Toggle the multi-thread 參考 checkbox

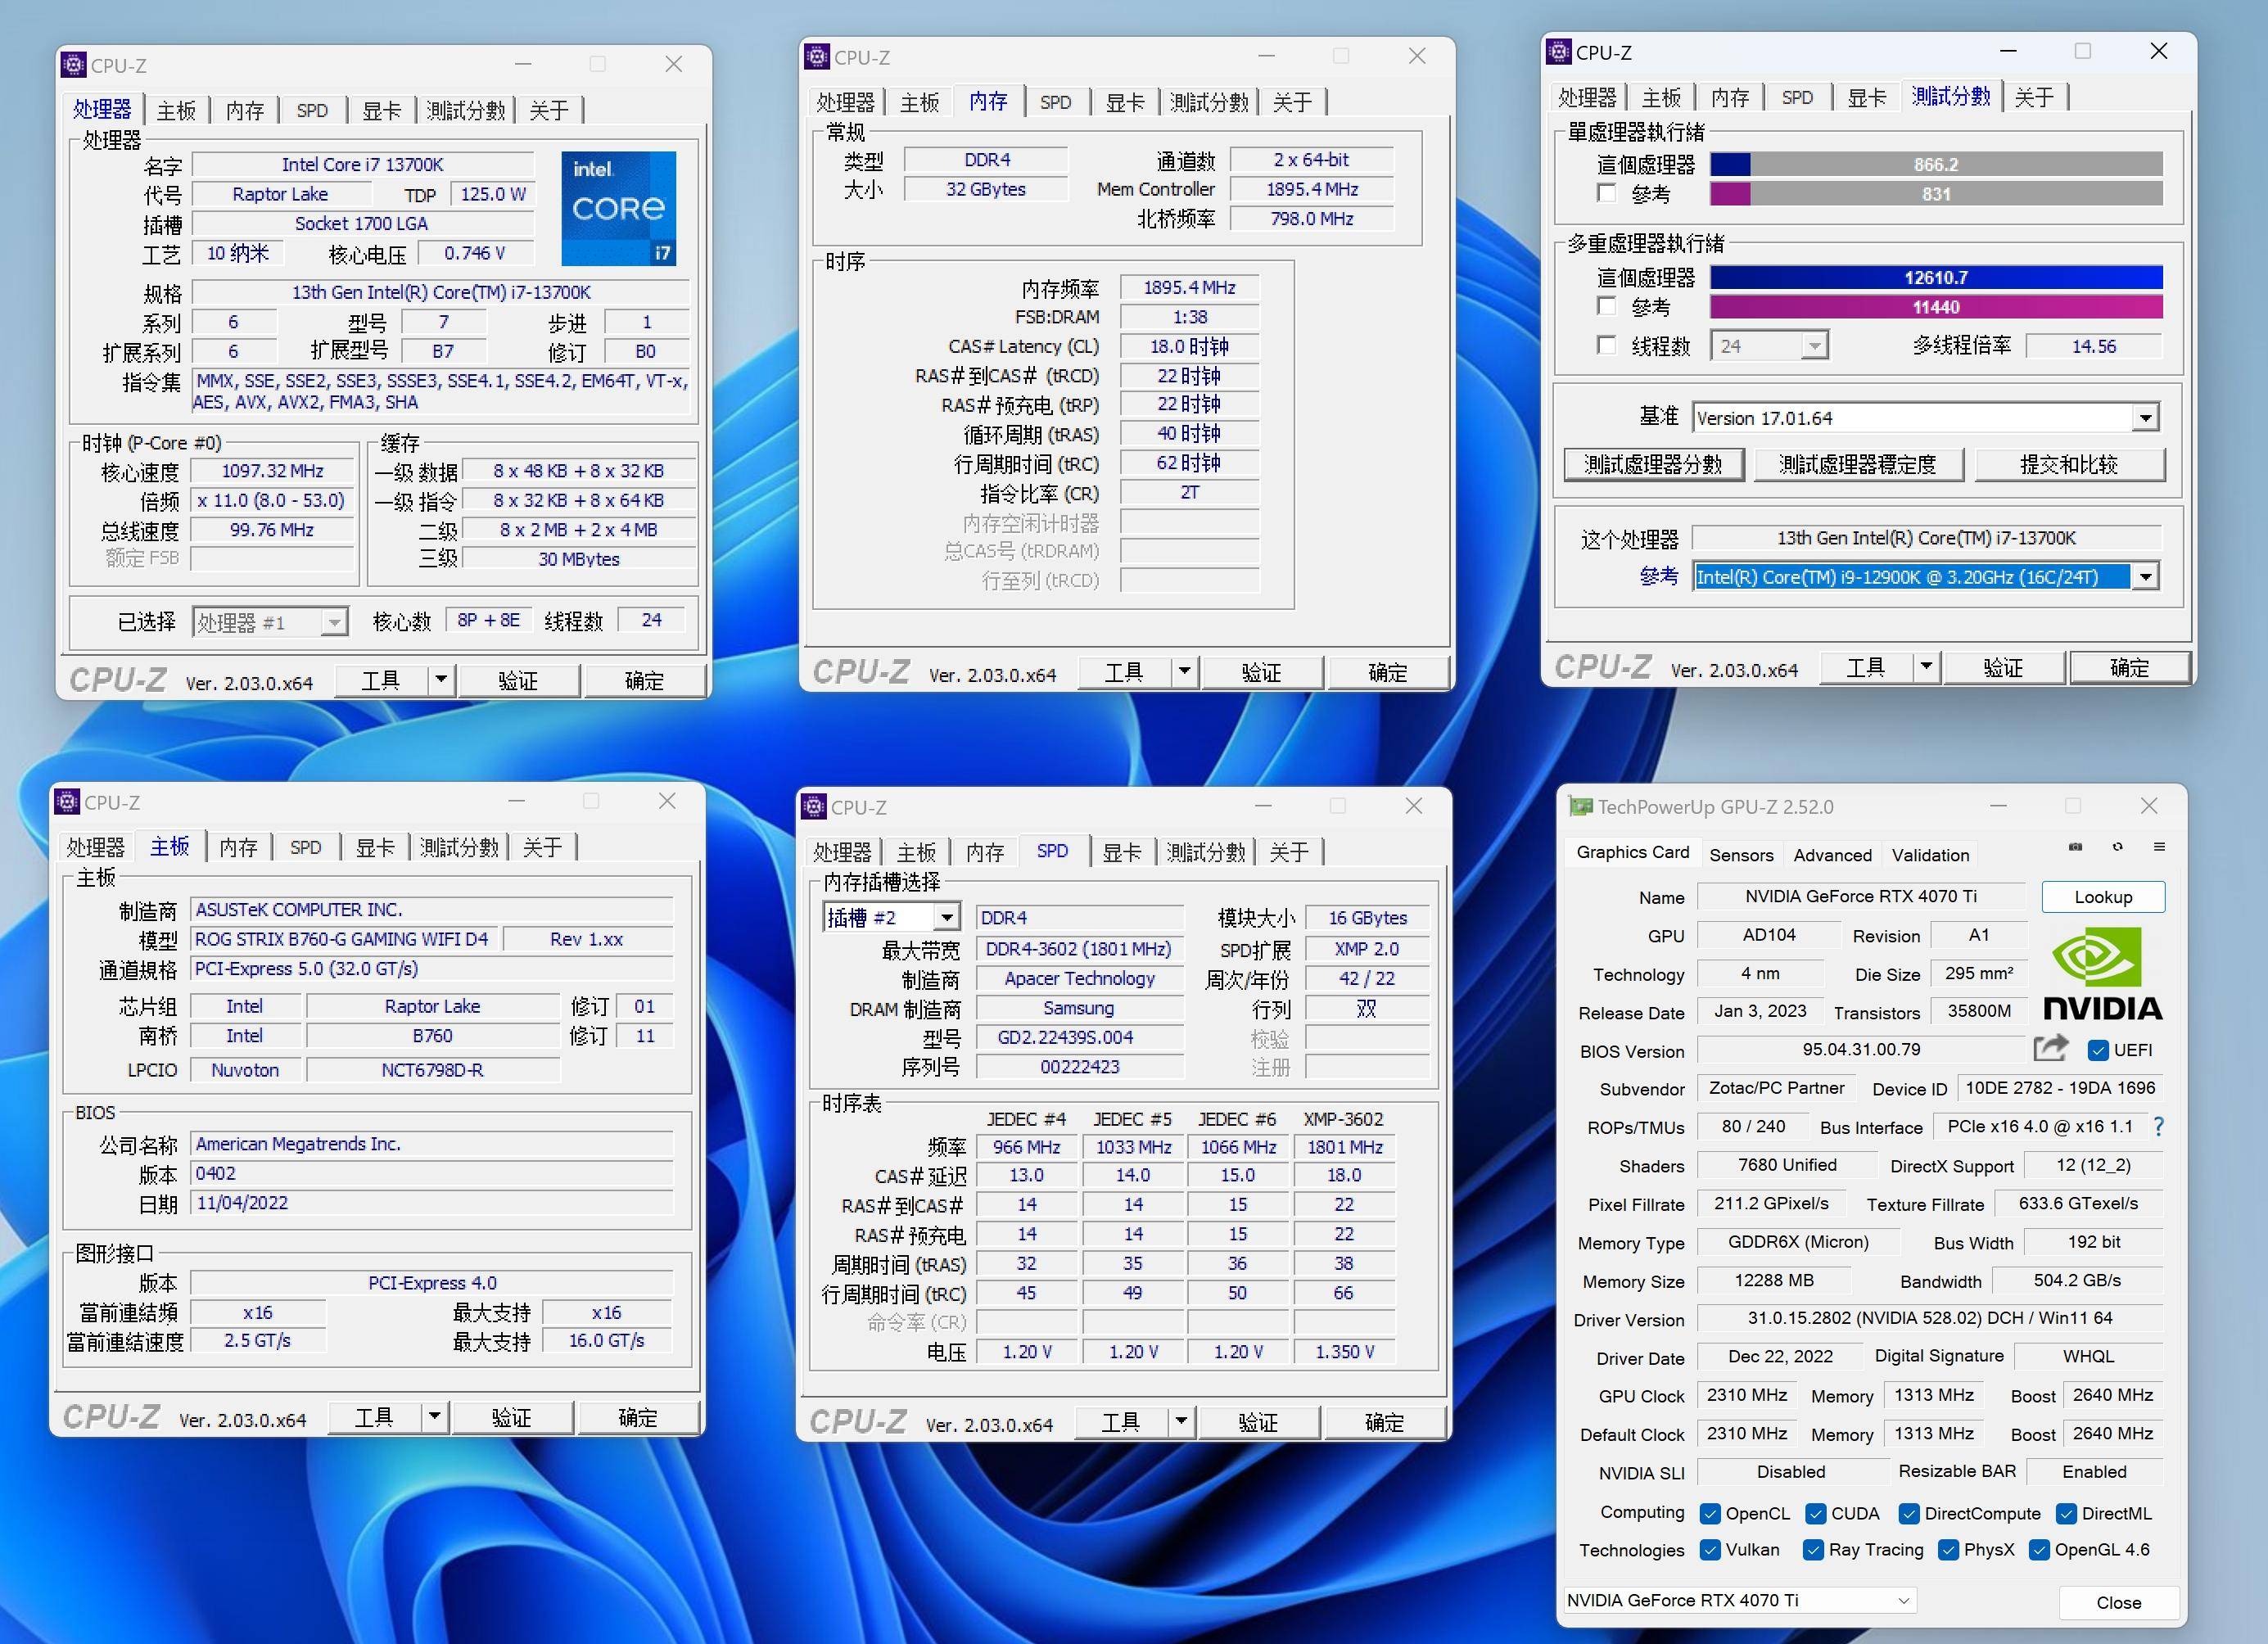(1606, 306)
